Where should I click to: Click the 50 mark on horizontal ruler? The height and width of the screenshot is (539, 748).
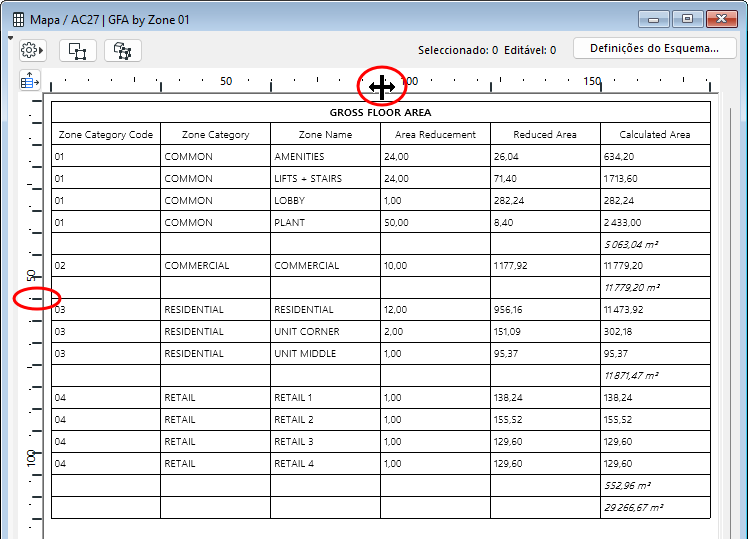226,81
